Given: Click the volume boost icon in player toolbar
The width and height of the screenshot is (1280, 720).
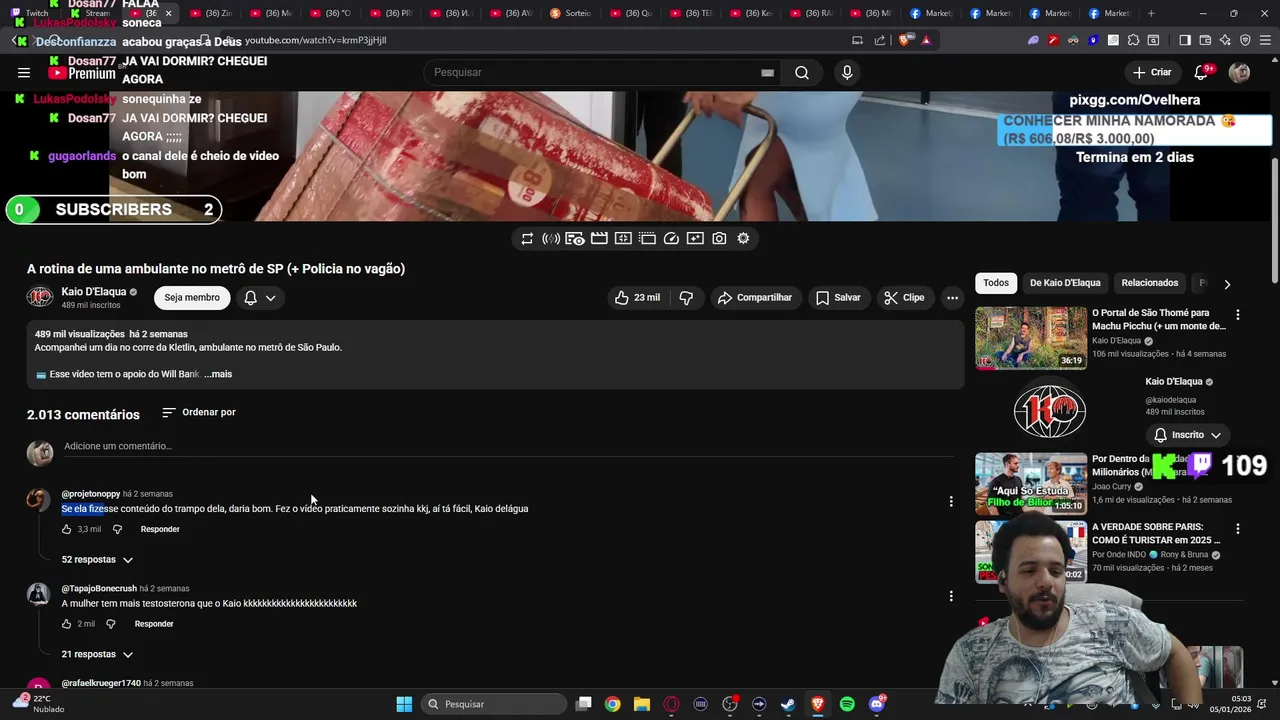Looking at the screenshot, I should 551,238.
